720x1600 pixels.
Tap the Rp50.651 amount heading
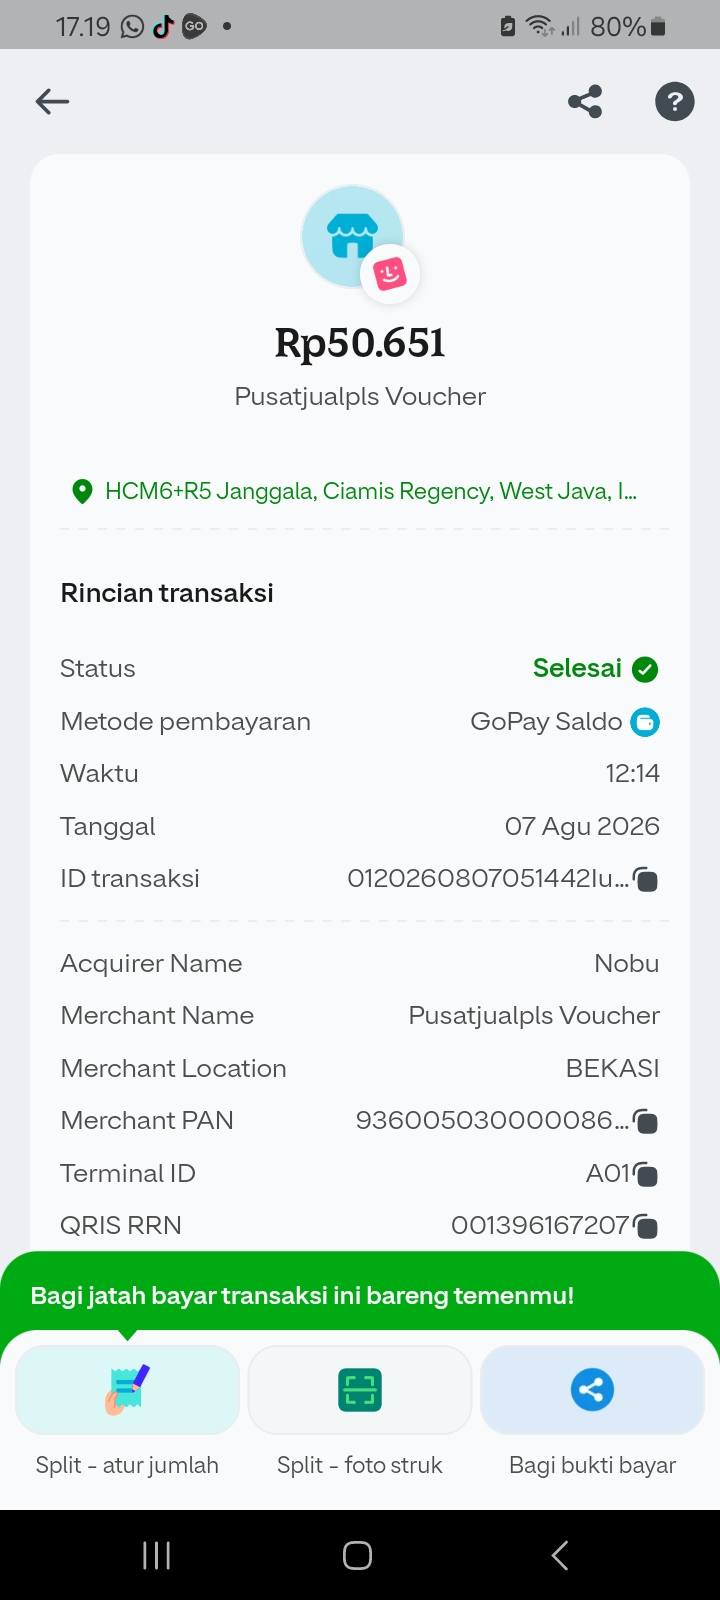[360, 343]
